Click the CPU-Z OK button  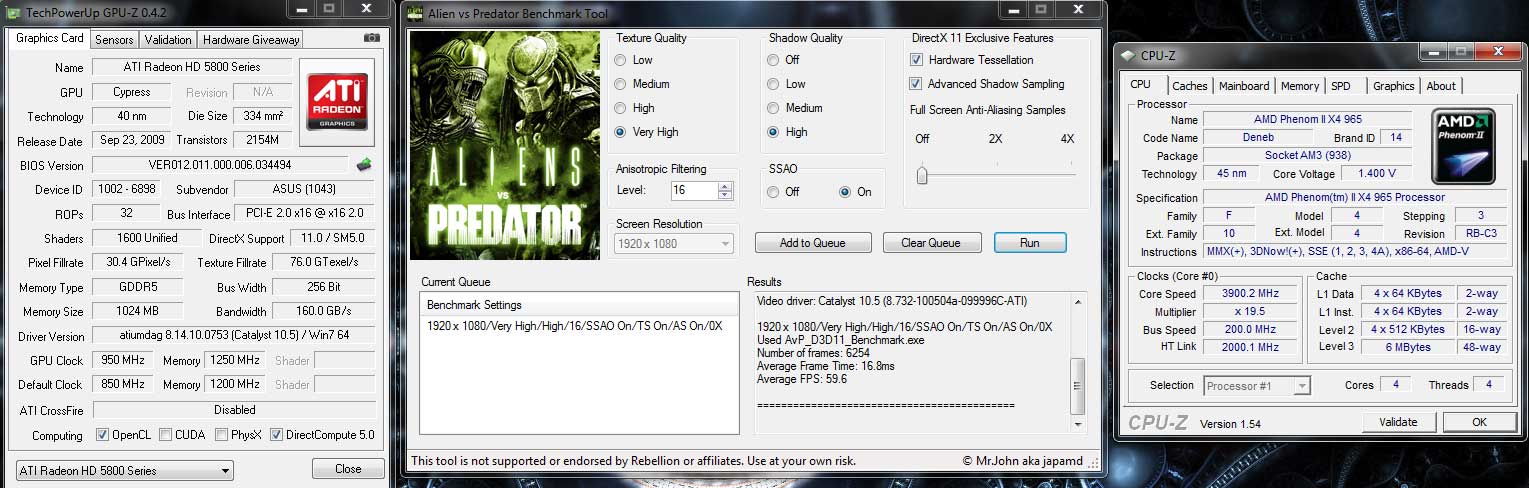[x=1479, y=422]
